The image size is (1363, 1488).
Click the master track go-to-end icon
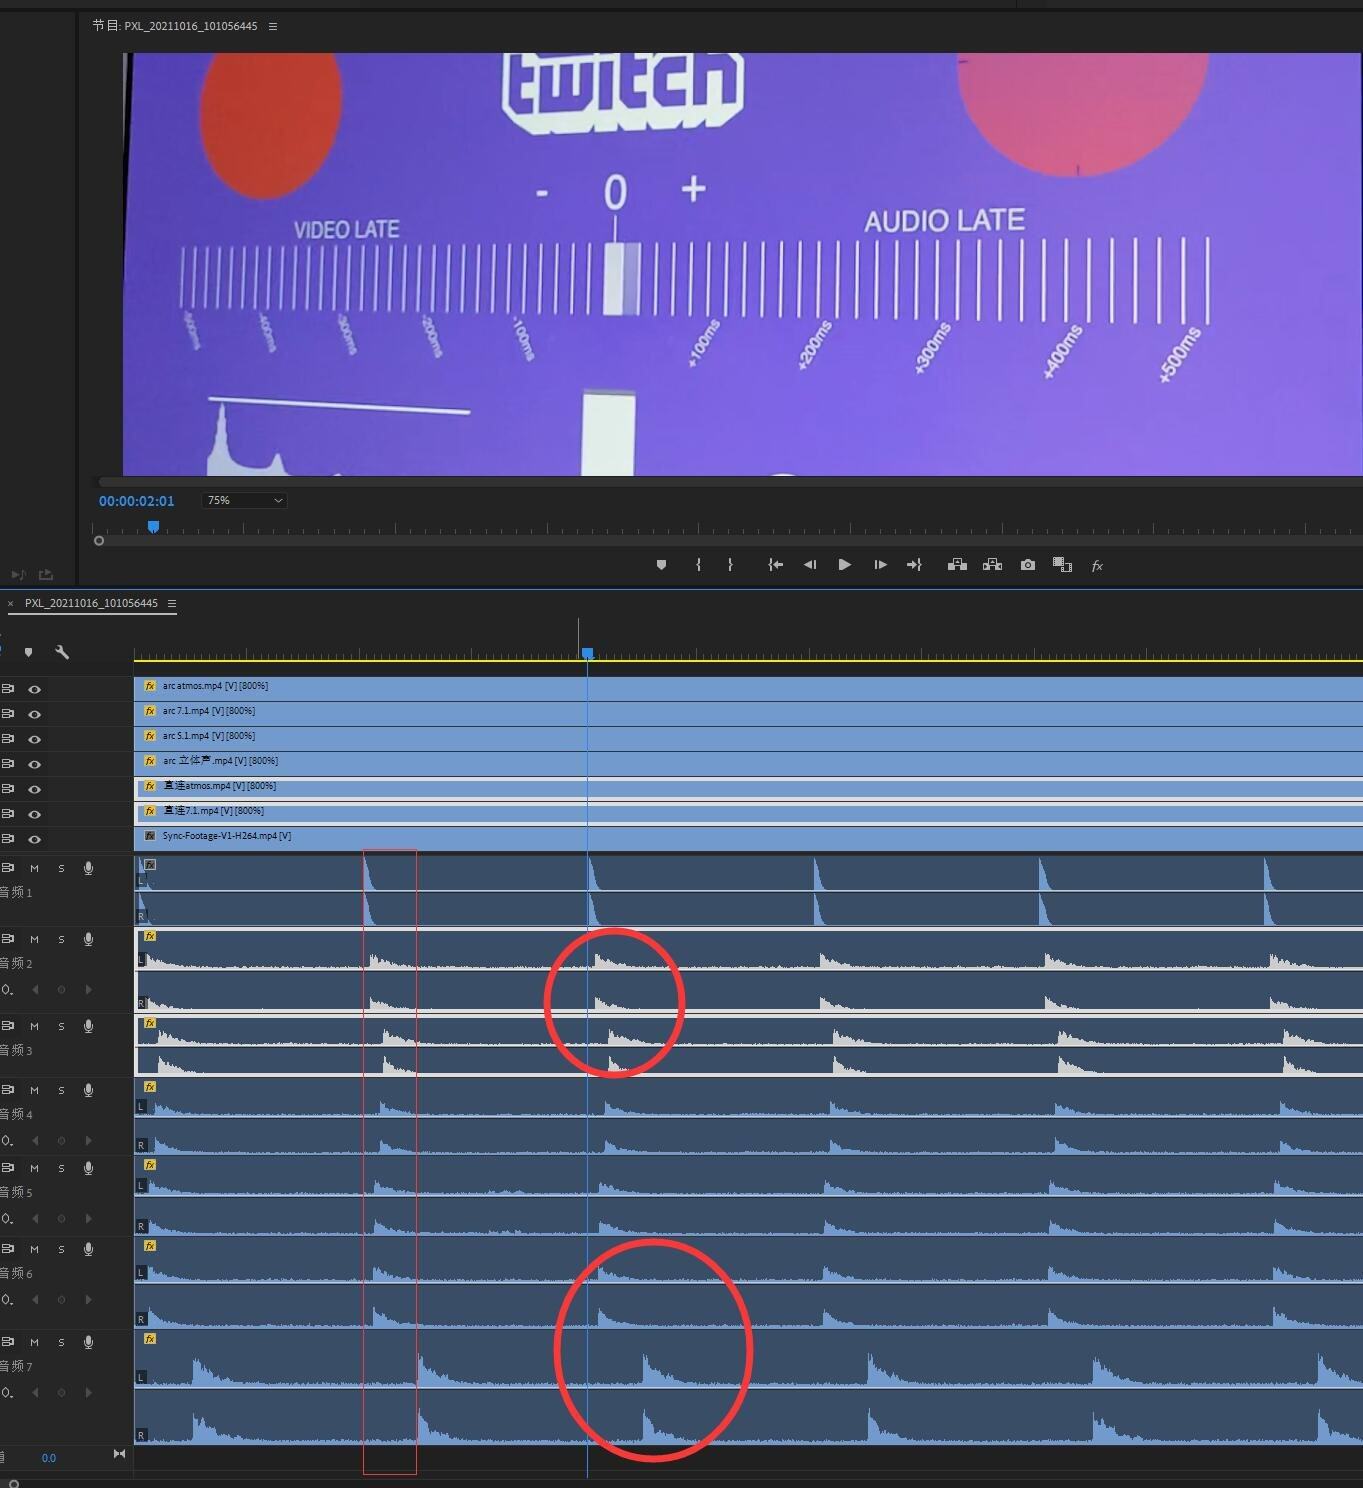(119, 1454)
